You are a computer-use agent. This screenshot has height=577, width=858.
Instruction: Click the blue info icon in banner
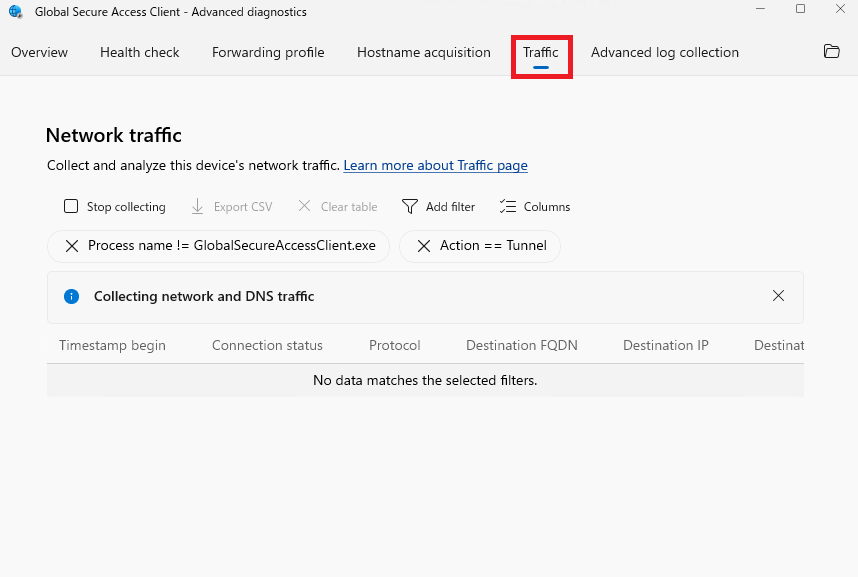(72, 296)
